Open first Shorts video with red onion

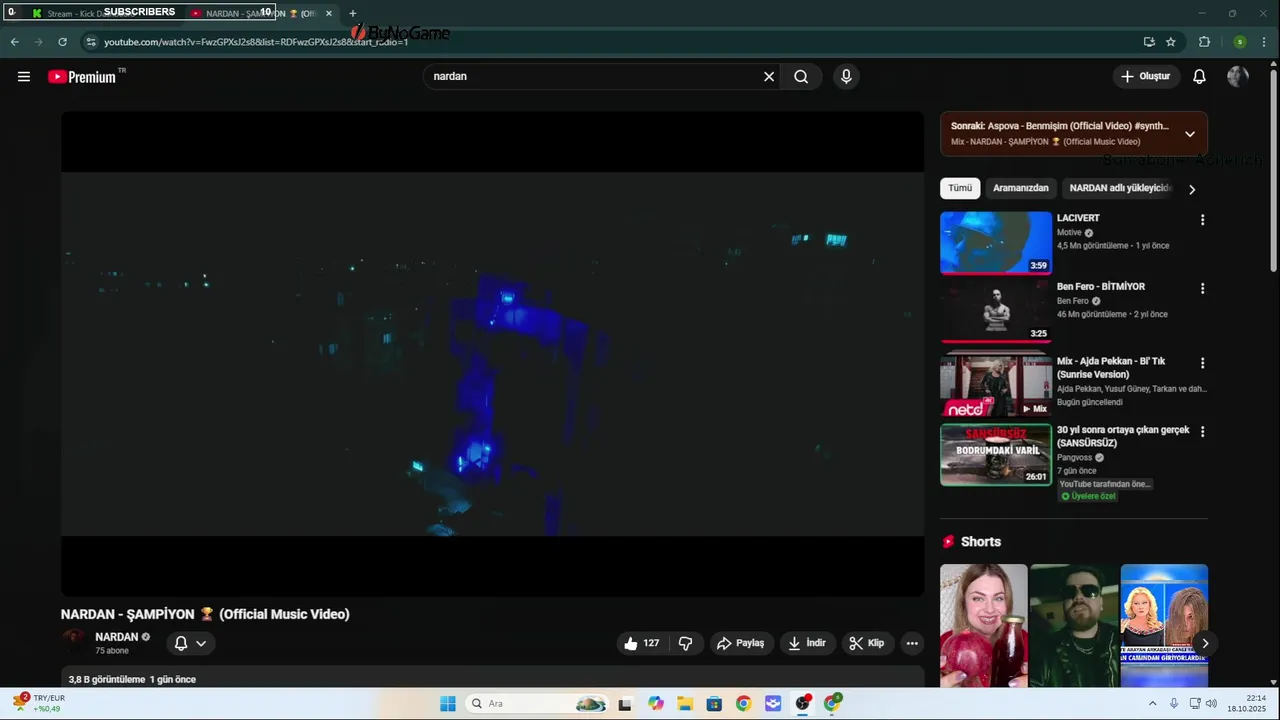[983, 626]
